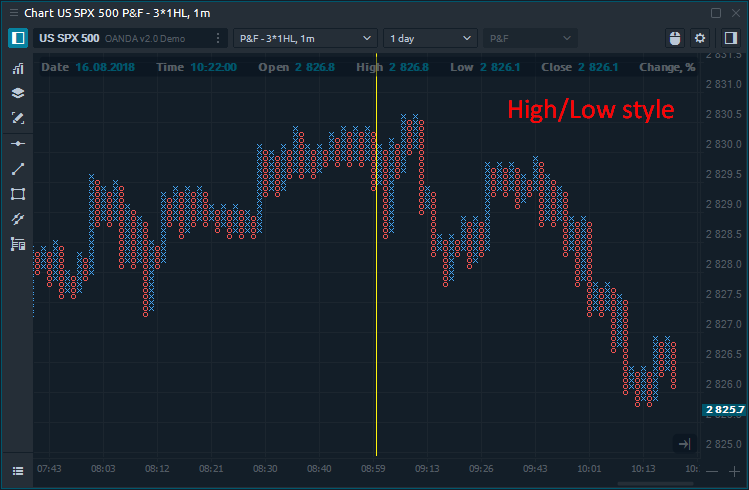This screenshot has width=749, height=490.
Task: Toggle the right side panel
Action: 728,38
